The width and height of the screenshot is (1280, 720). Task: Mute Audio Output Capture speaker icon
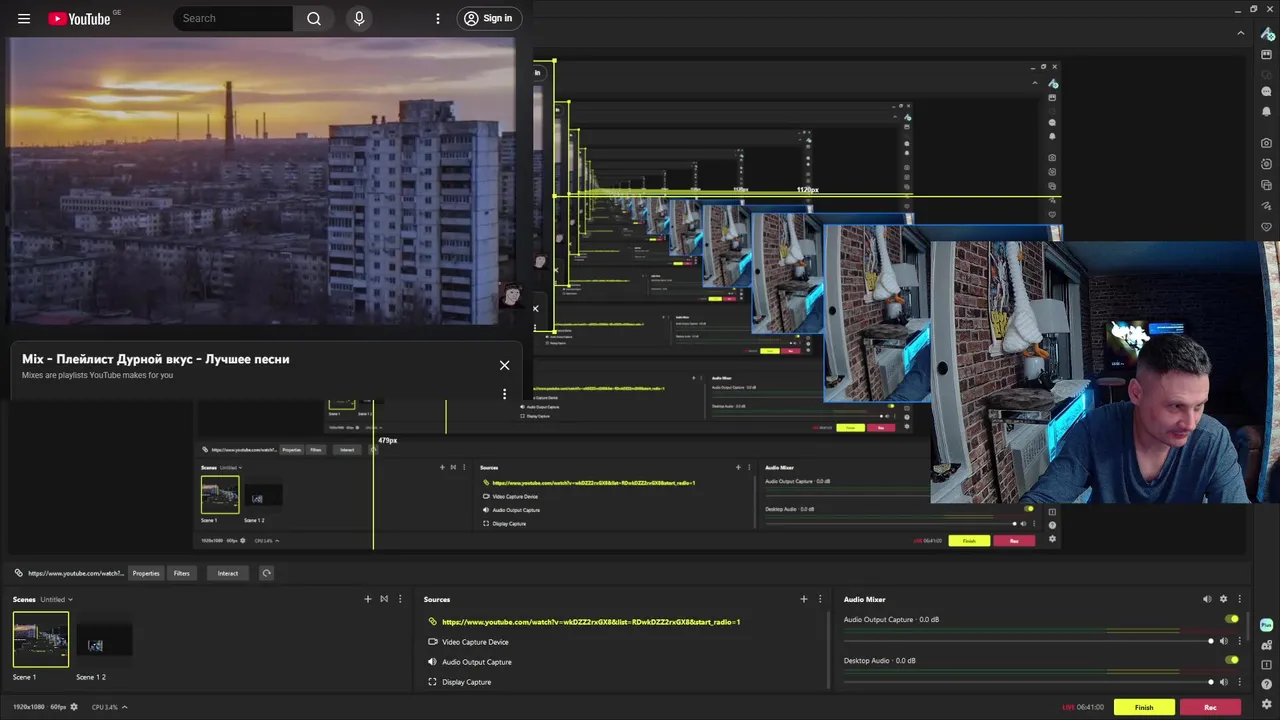(x=1224, y=641)
